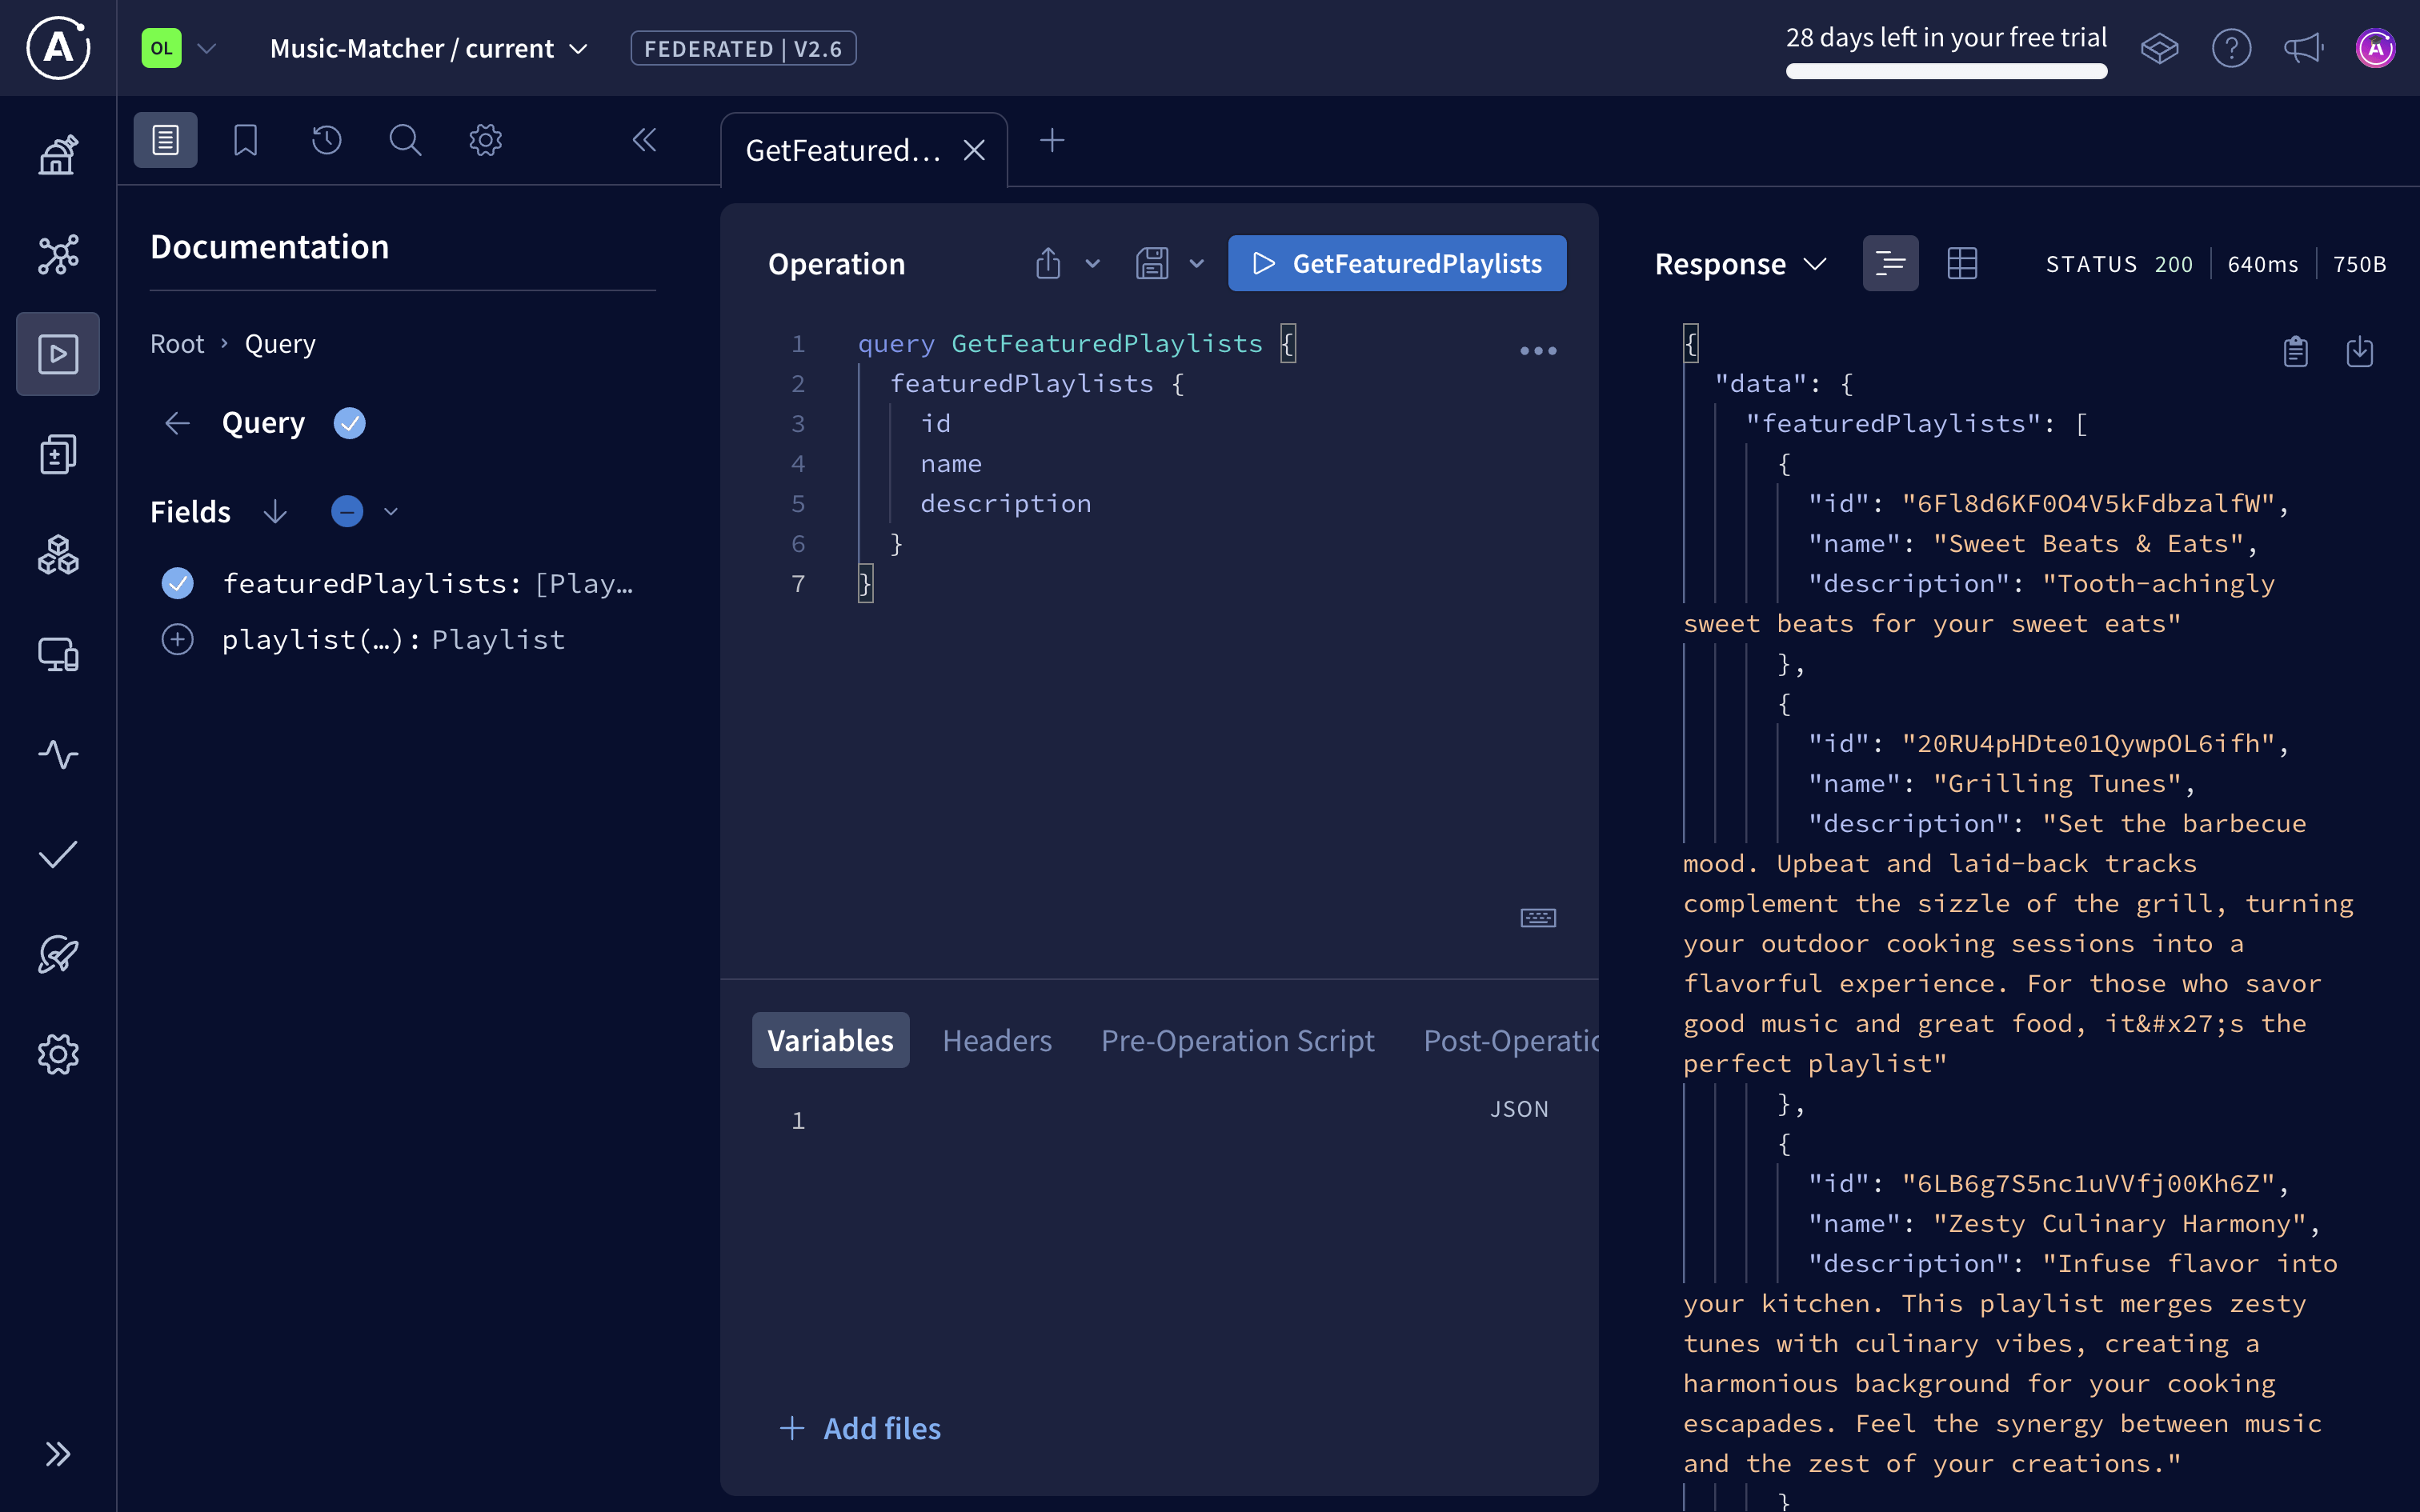Viewport: 2420px width, 1512px height.
Task: Switch to the Headers tab
Action: (997, 1040)
